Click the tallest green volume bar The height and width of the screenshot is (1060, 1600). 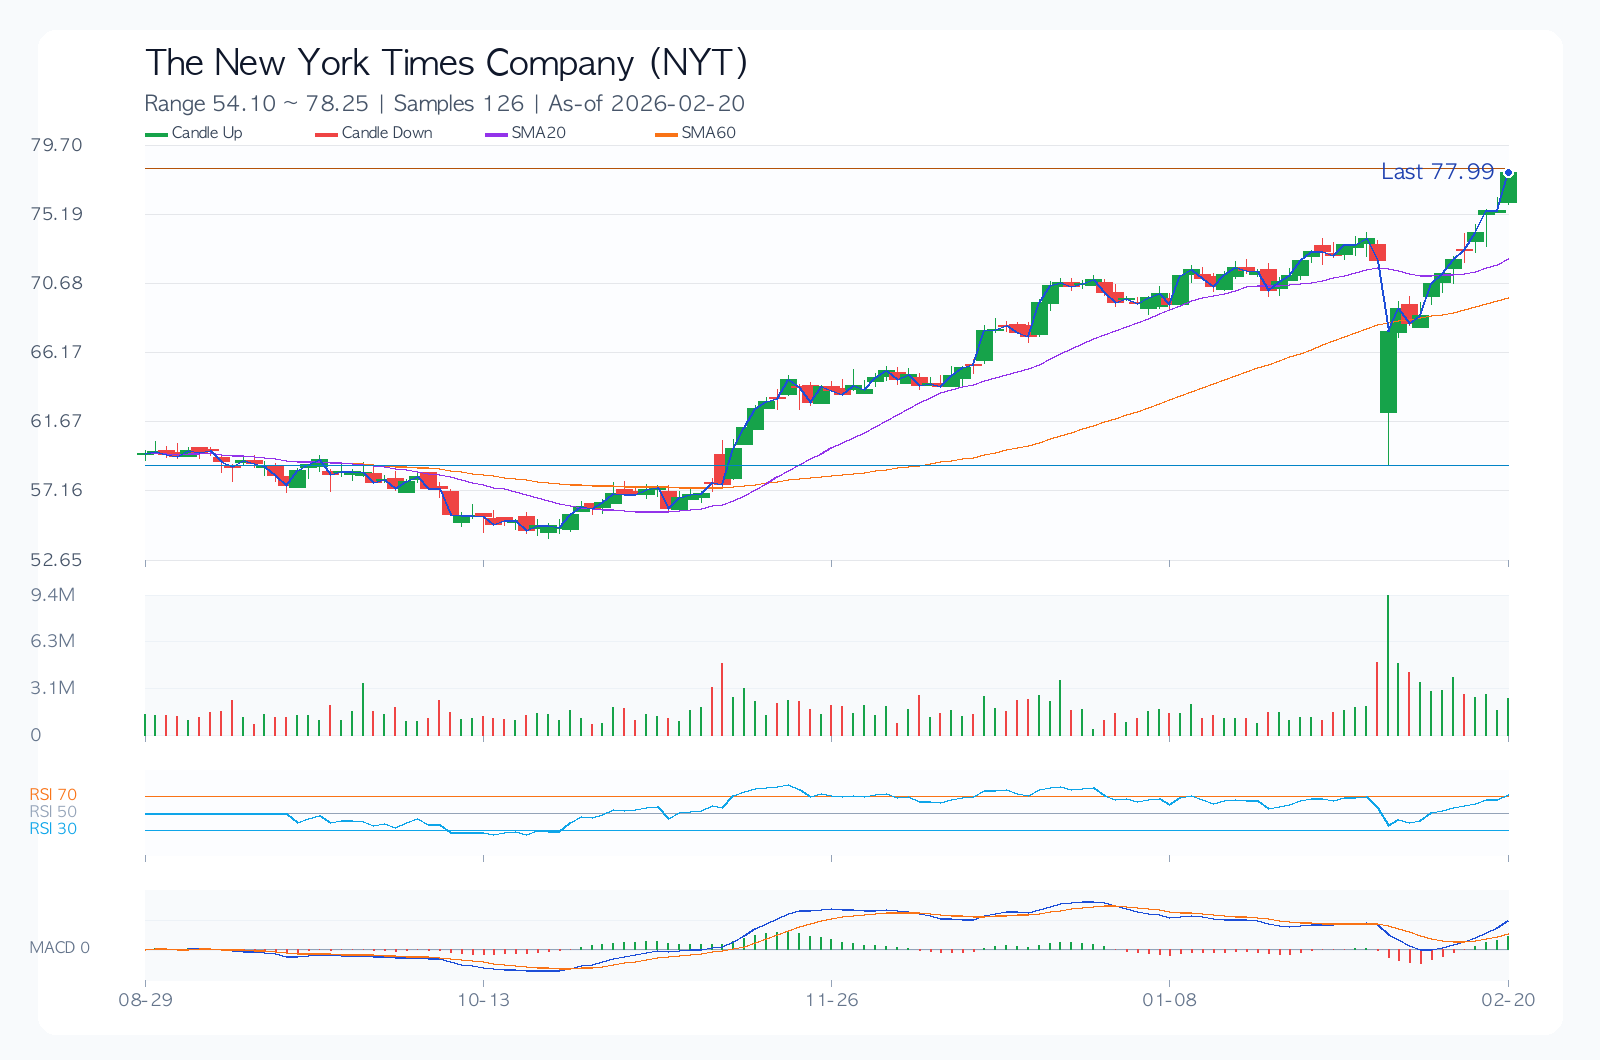(x=1388, y=665)
